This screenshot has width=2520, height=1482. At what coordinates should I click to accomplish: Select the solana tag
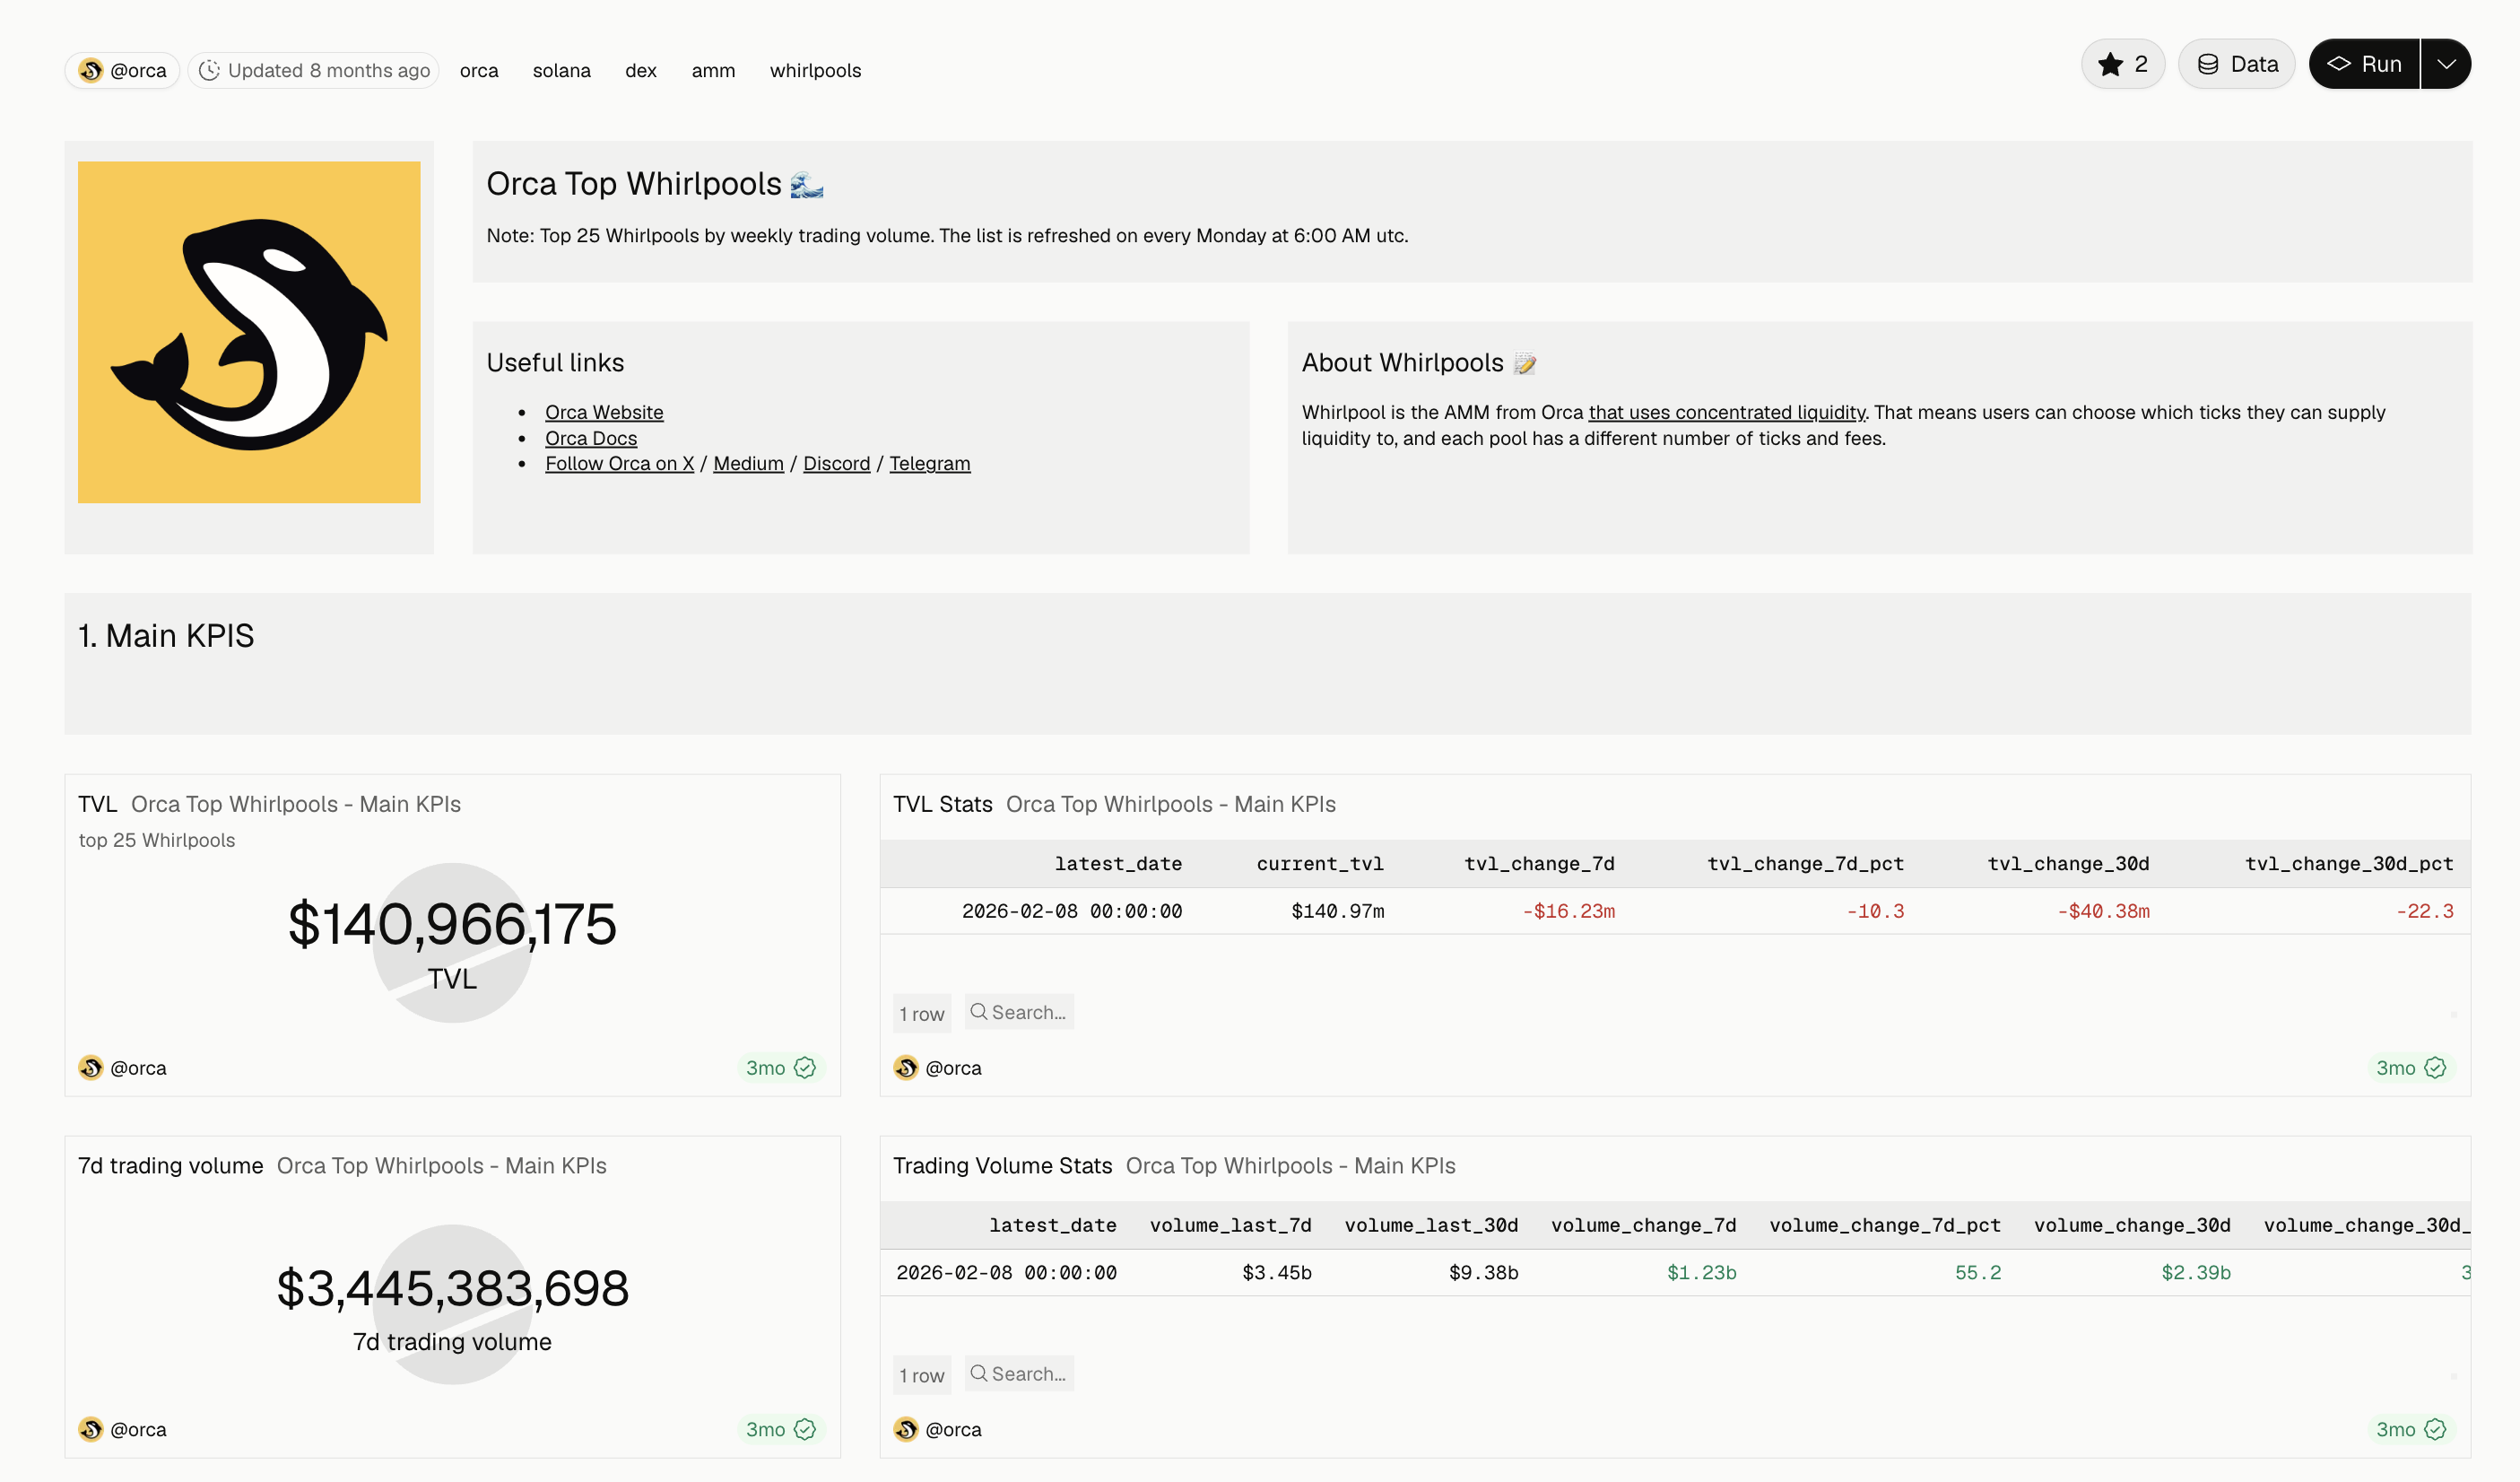[x=562, y=71]
